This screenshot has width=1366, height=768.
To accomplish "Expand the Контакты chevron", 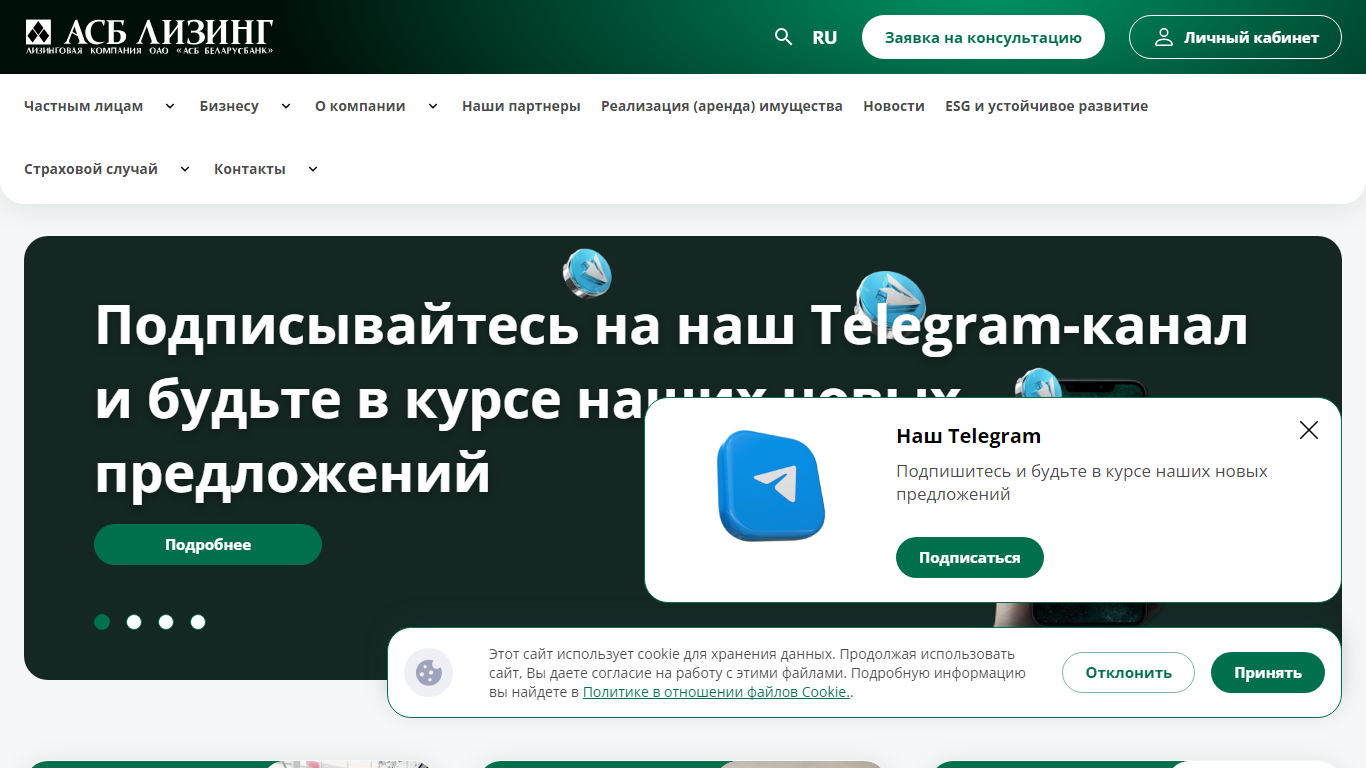I will click(313, 169).
